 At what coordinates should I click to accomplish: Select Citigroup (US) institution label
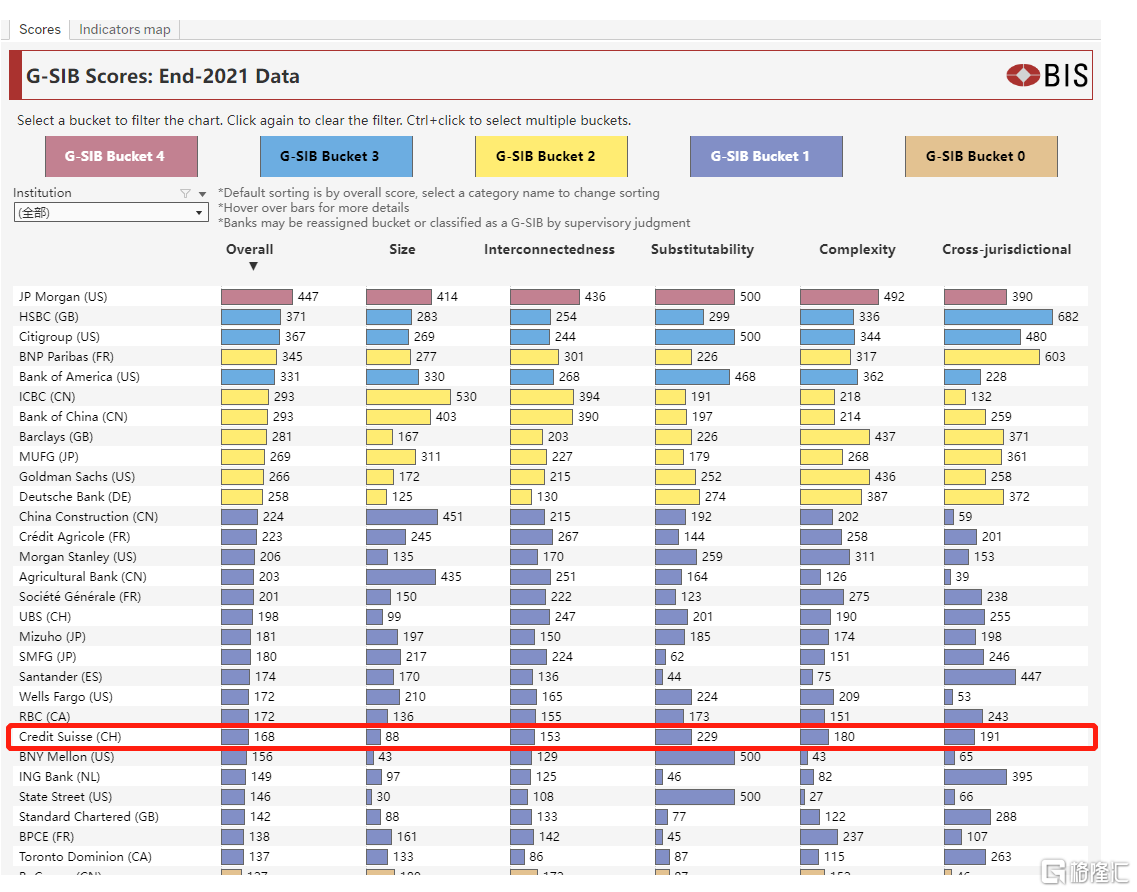(x=59, y=337)
